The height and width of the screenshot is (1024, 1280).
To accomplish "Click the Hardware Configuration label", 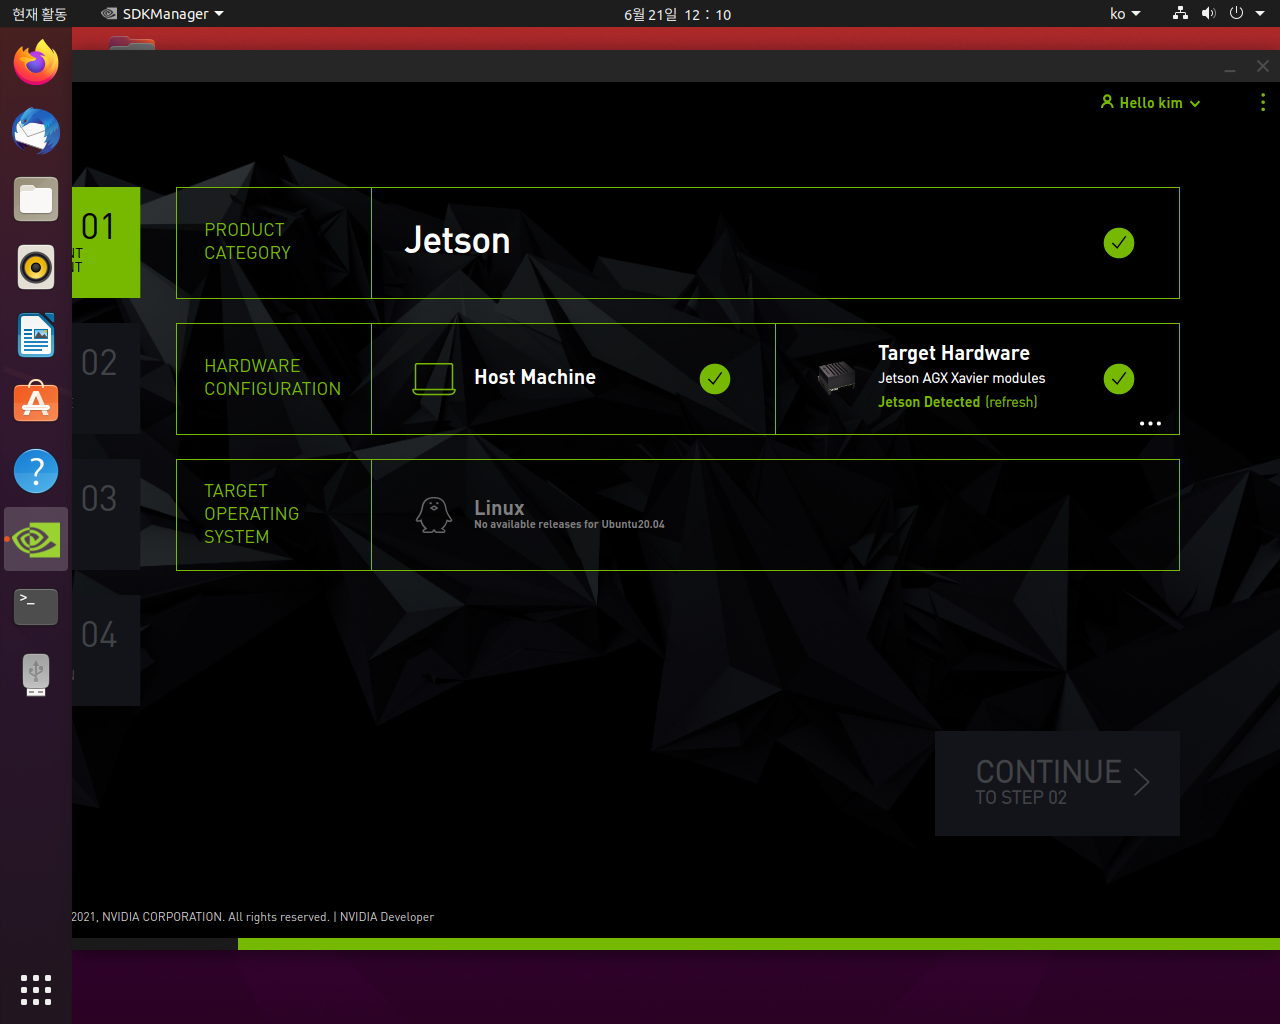I will pos(272,378).
